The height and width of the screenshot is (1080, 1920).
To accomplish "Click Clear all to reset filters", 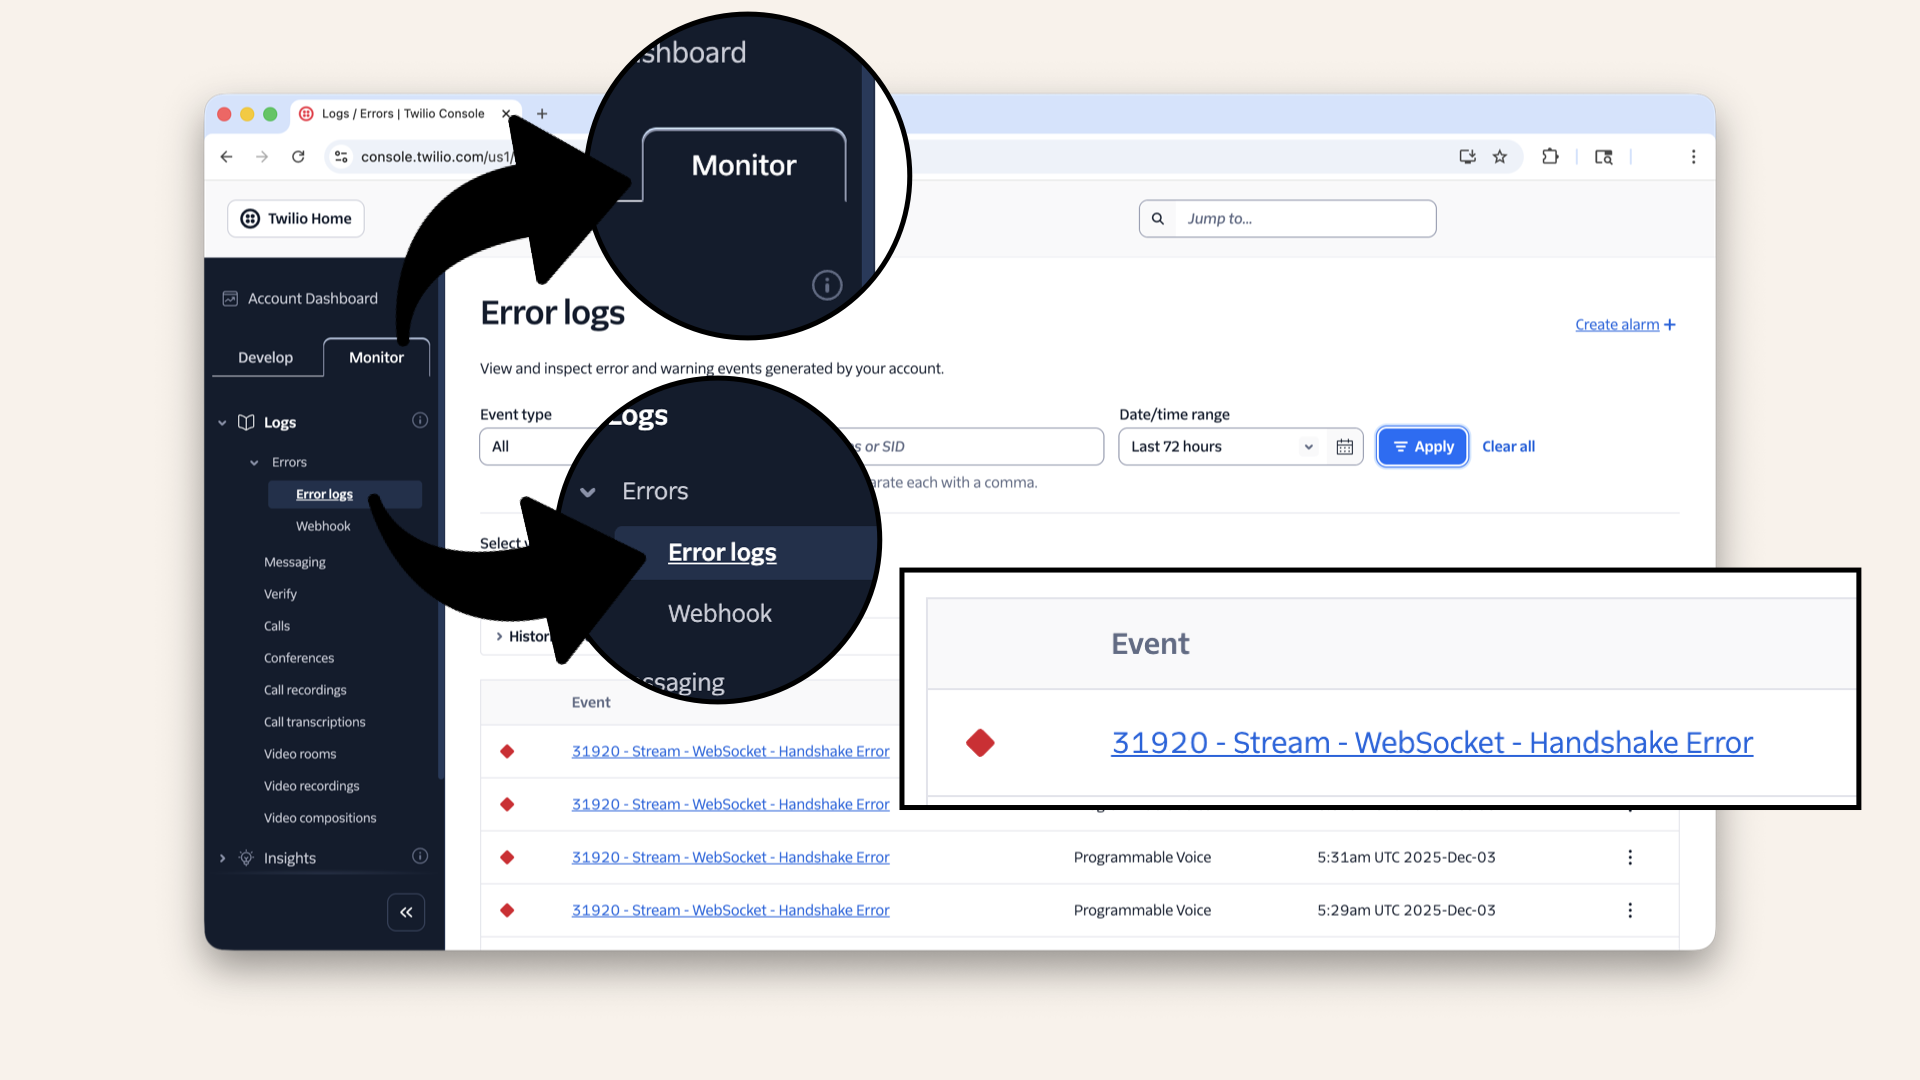I will click(x=1508, y=446).
